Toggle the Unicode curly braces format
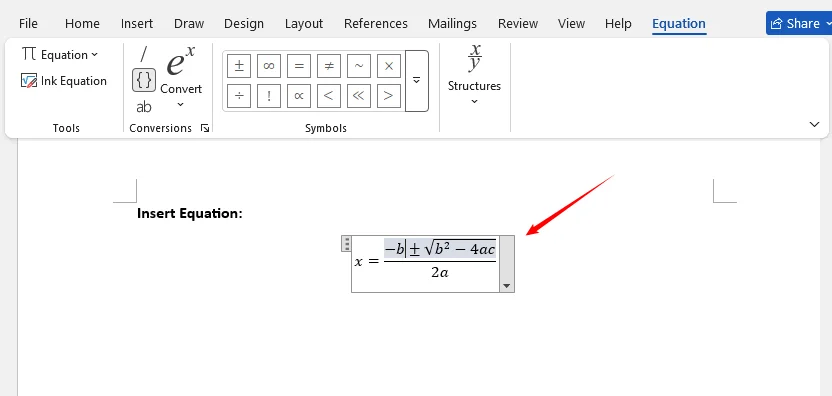This screenshot has width=832, height=396. click(x=144, y=80)
